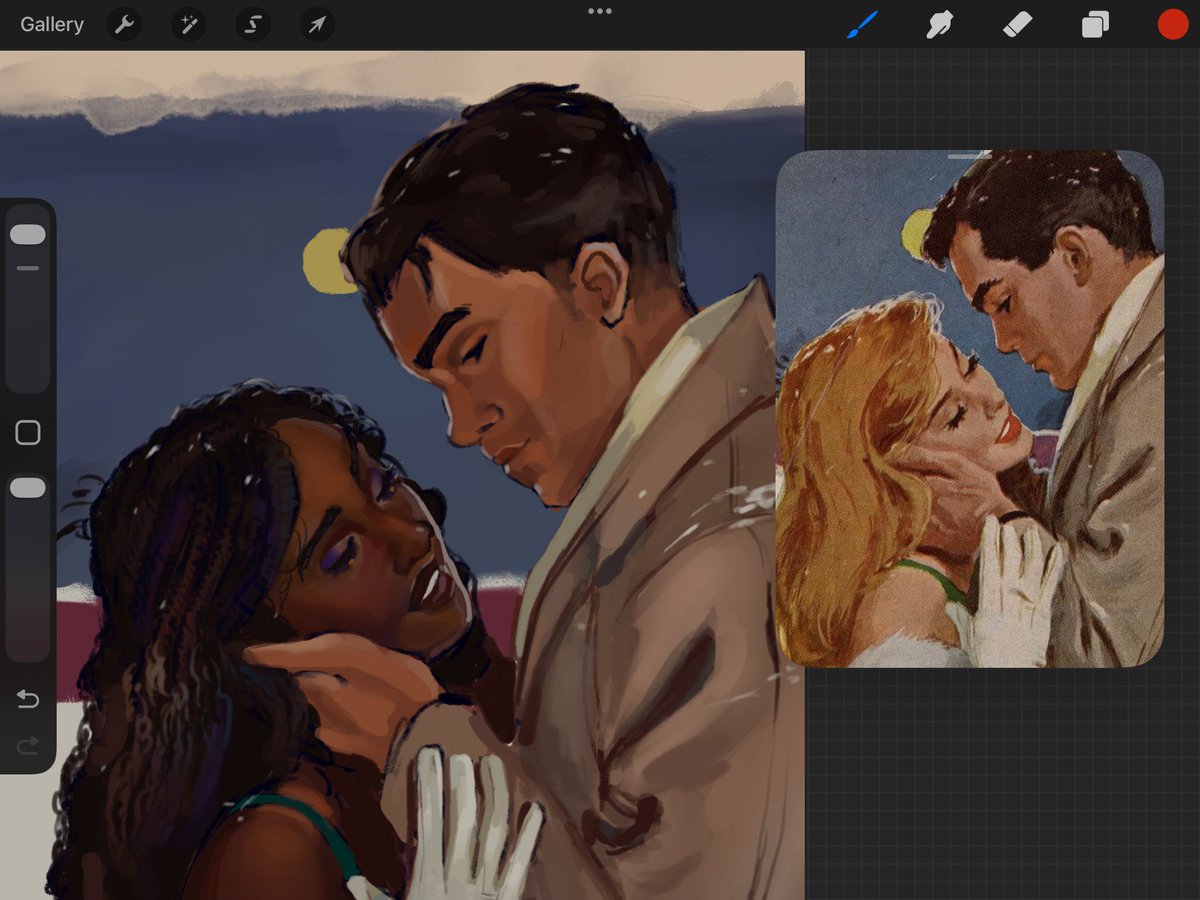Return to the Gallery
The image size is (1200, 900).
(x=51, y=24)
